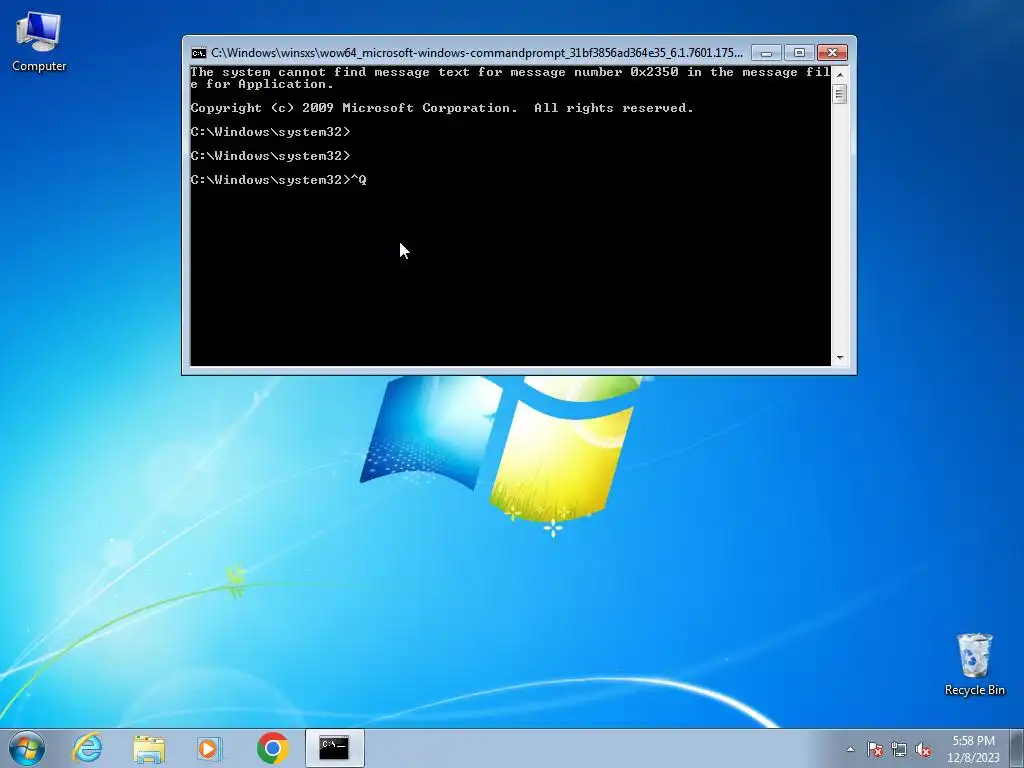
Task: Maximize the Command Prompt window
Action: coord(799,52)
